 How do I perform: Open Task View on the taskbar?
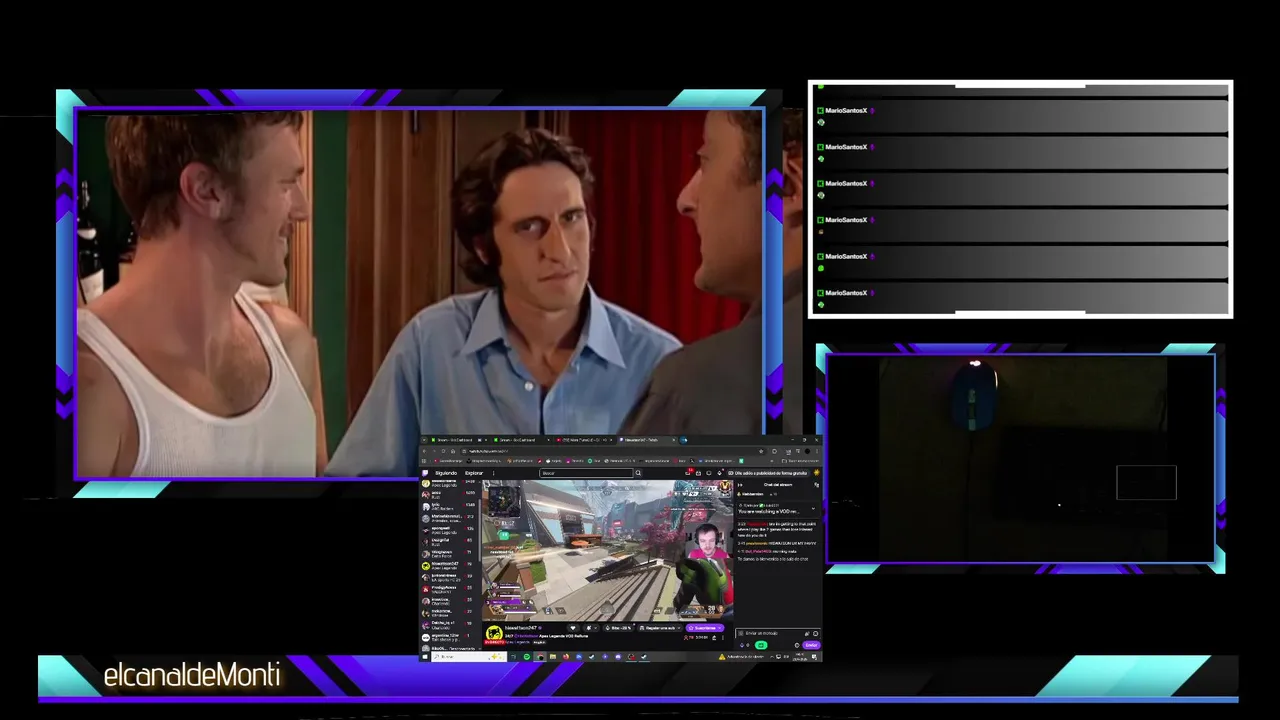pyautogui.click(x=513, y=657)
